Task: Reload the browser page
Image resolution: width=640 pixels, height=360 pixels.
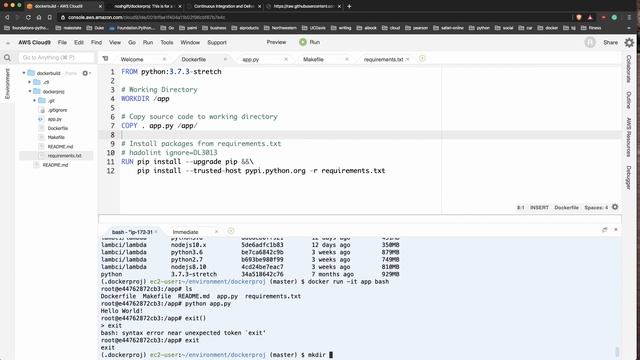Action: pos(28,18)
